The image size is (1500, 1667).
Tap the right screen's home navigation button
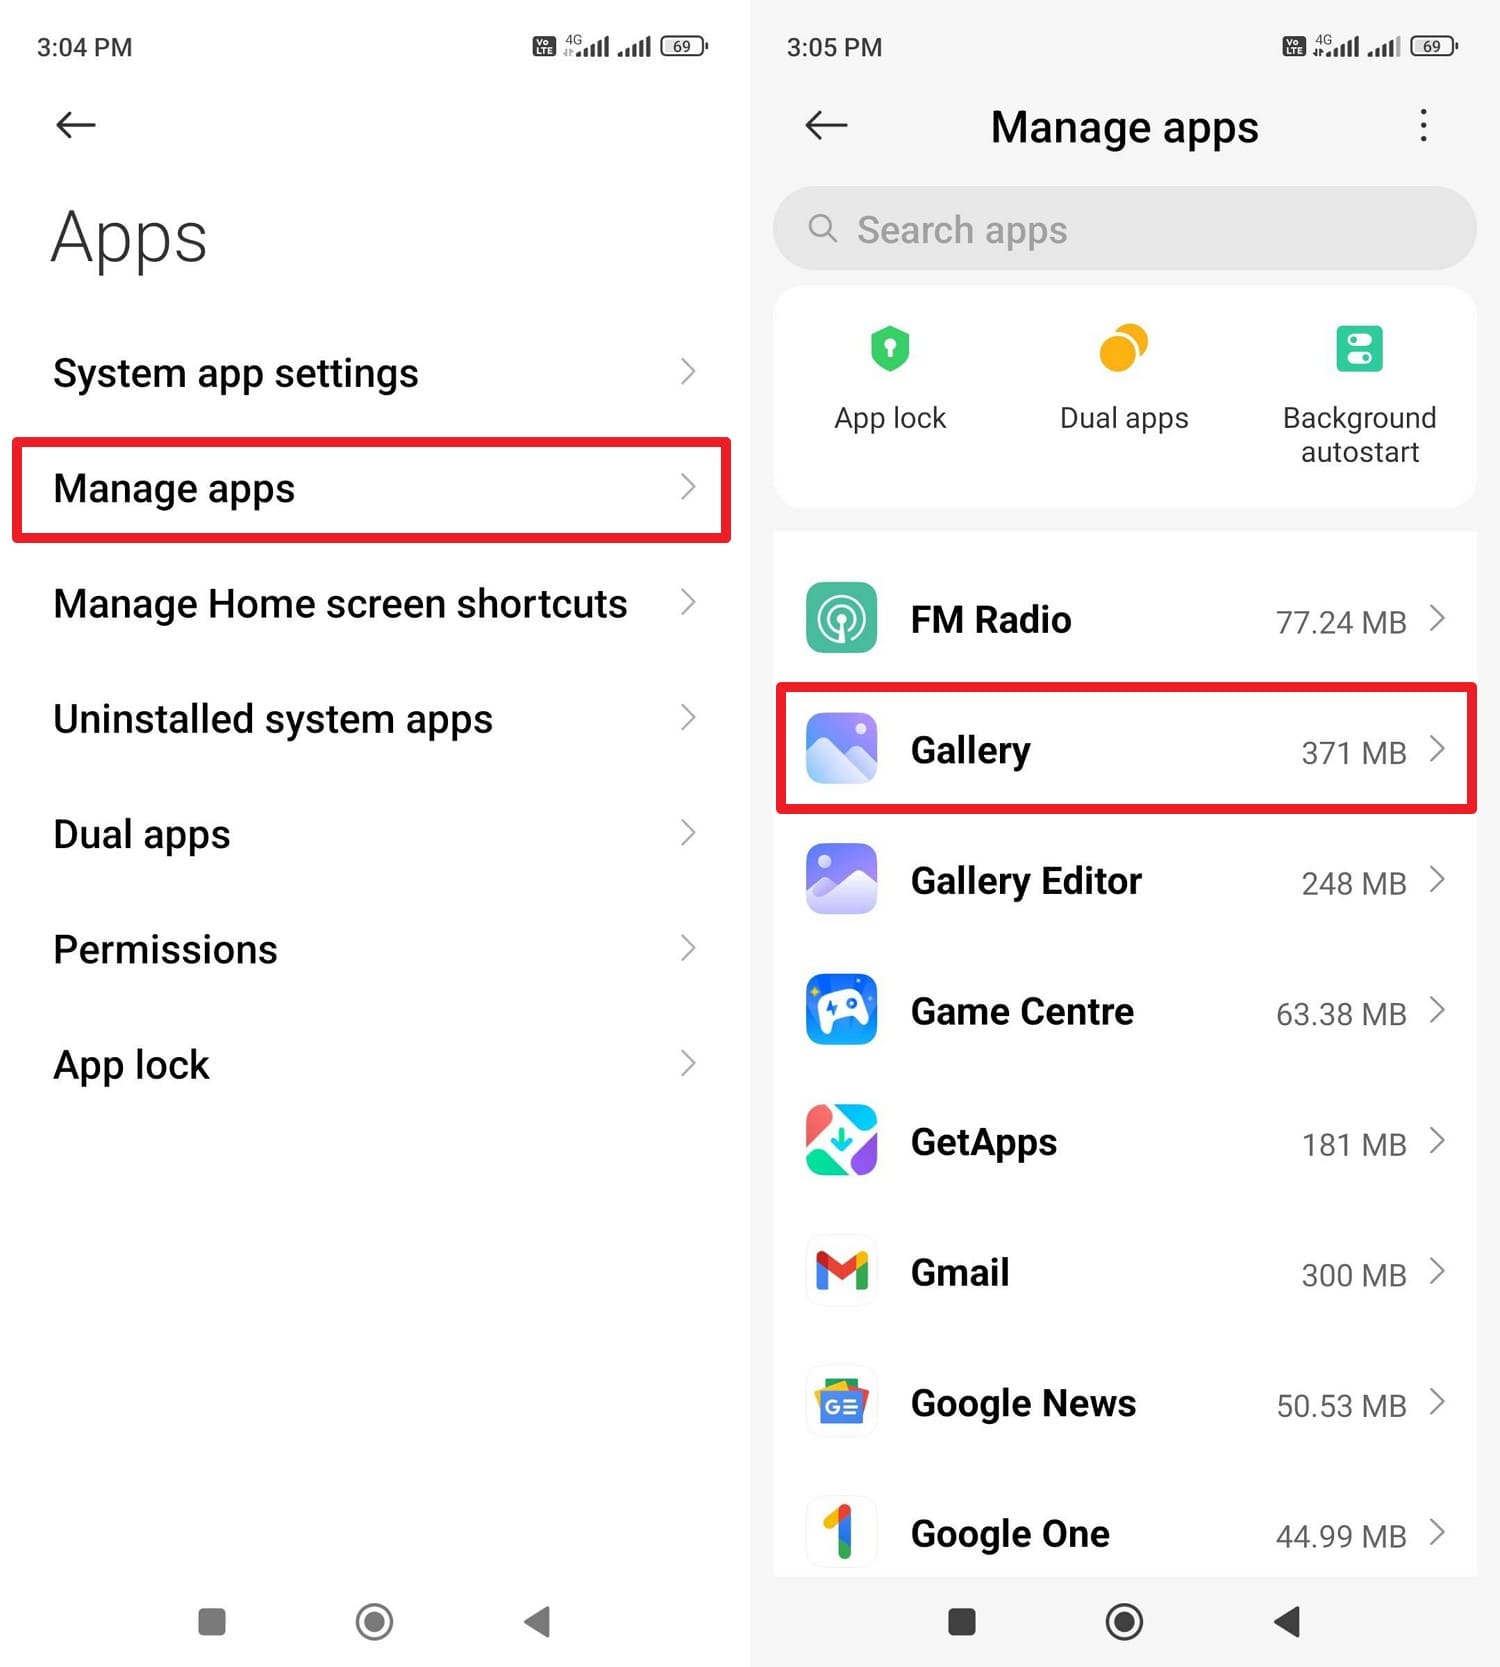tap(1124, 1621)
